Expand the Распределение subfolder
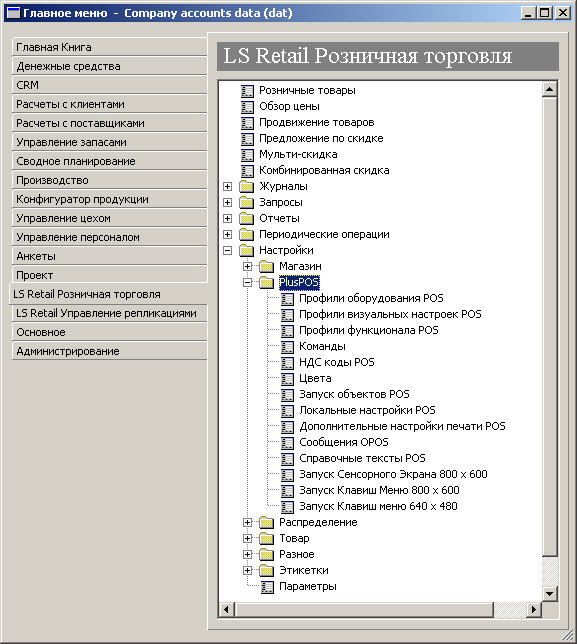Viewport: 577px width, 644px height. 247,523
